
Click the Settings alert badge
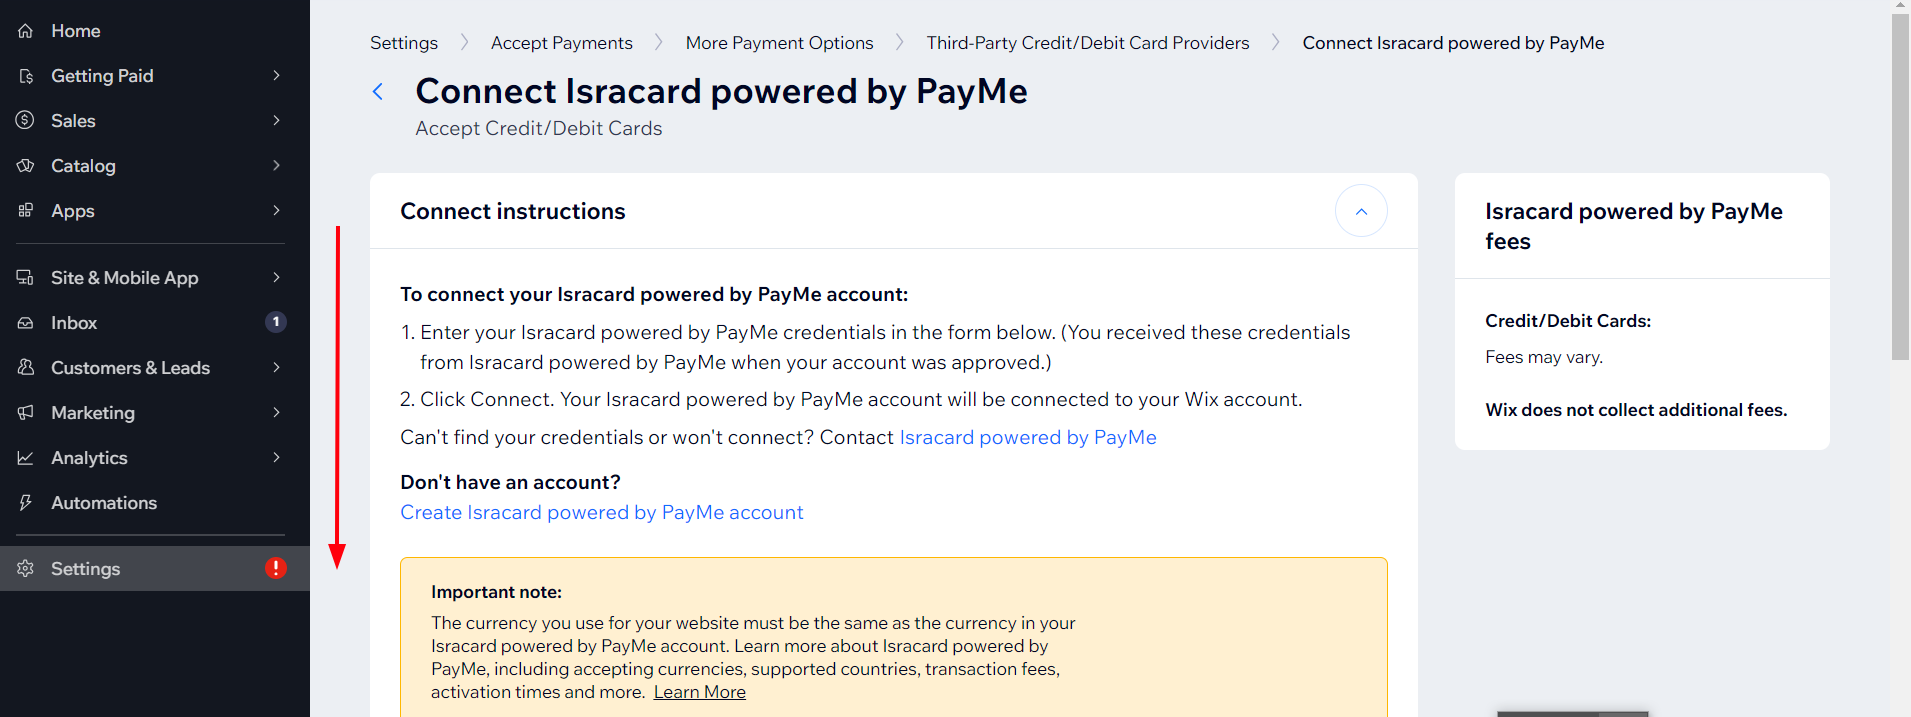(x=276, y=568)
